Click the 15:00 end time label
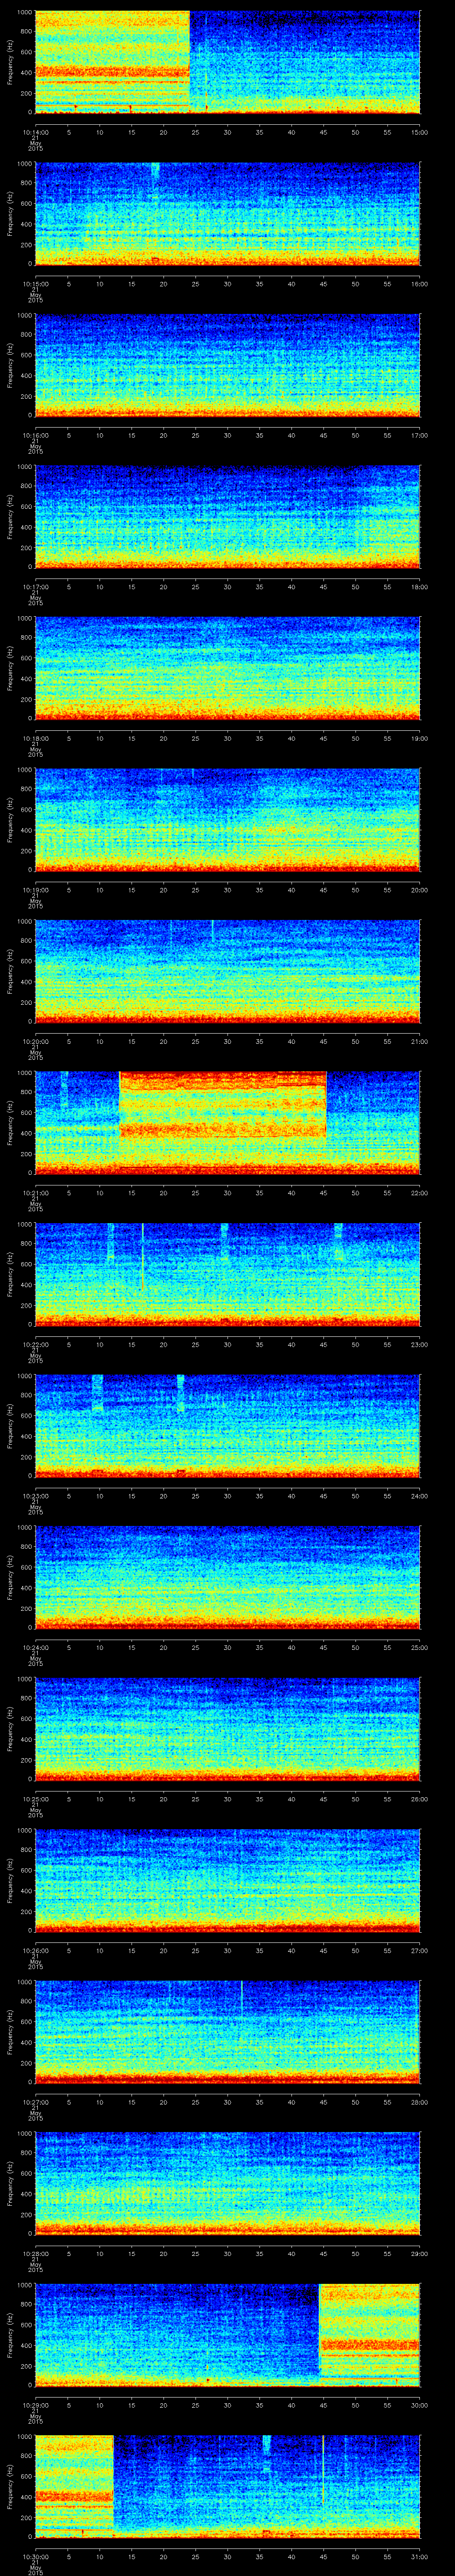 coord(420,132)
